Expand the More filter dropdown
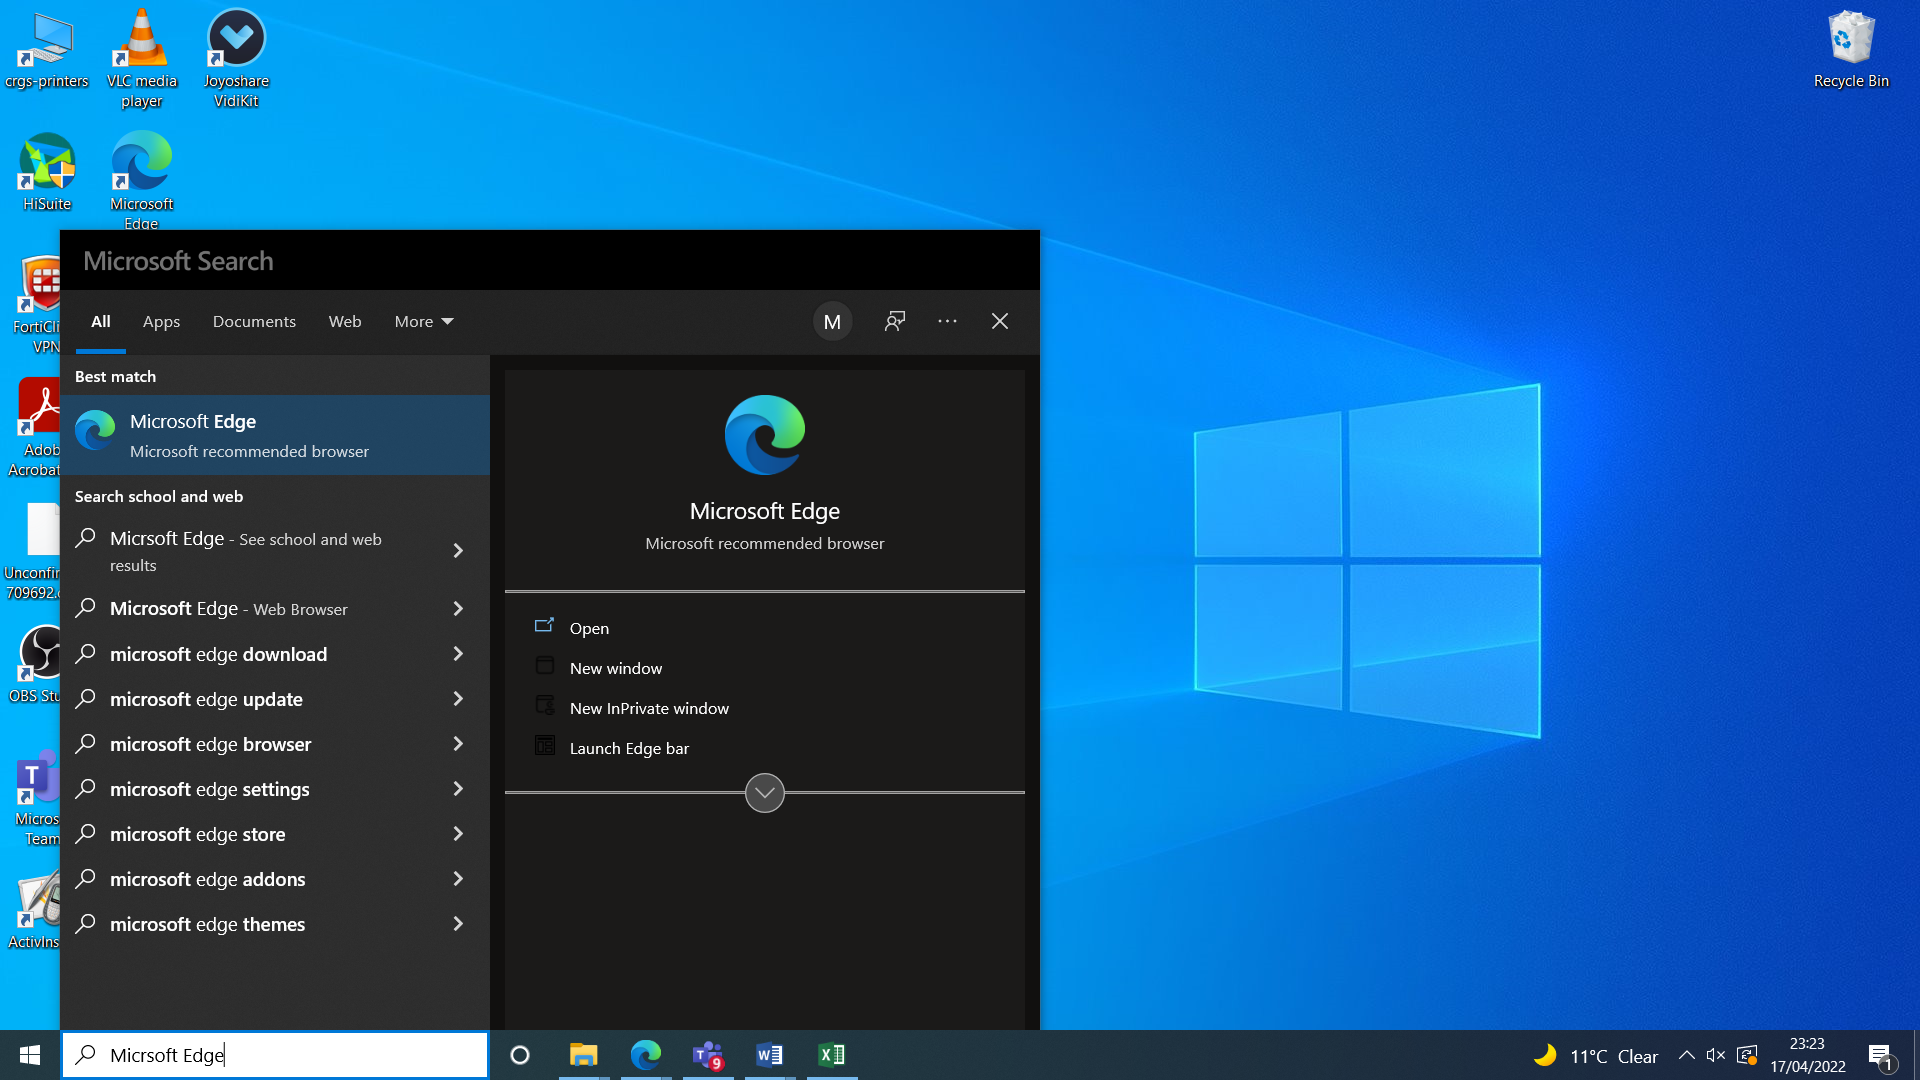 (424, 321)
